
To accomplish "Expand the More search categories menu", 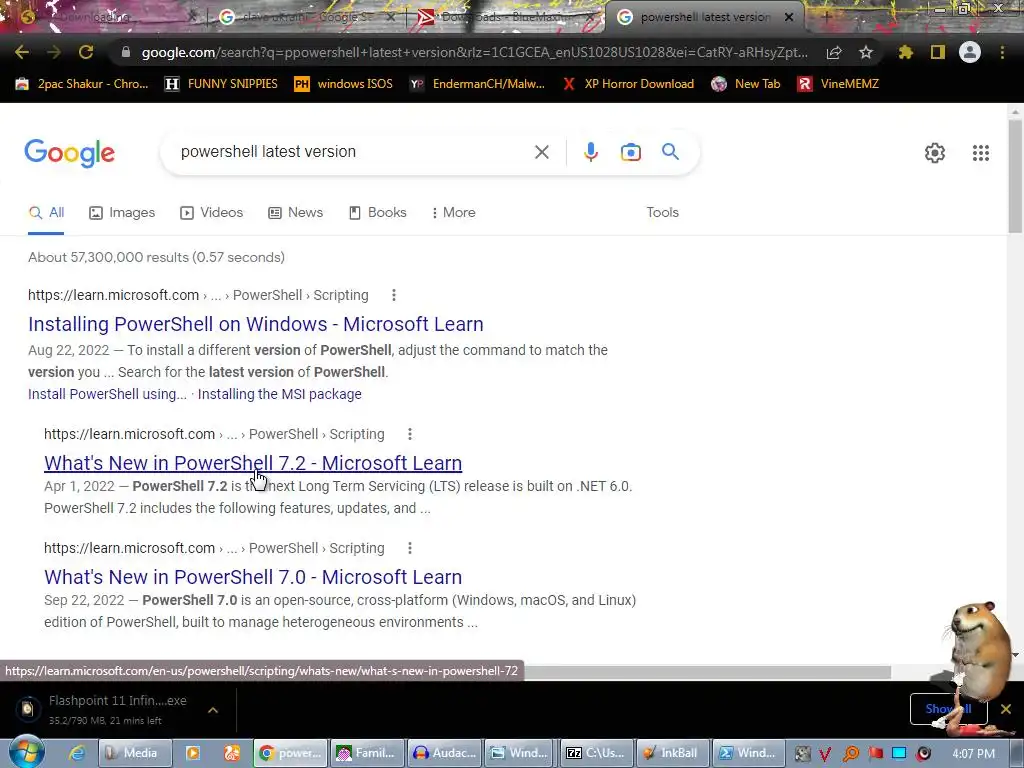I will tap(454, 212).
